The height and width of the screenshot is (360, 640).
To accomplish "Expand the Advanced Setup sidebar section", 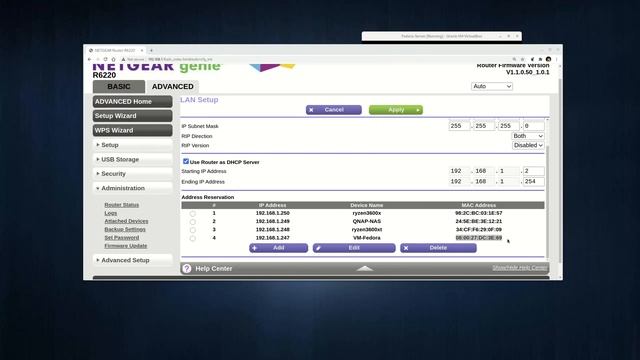I will click(133, 260).
